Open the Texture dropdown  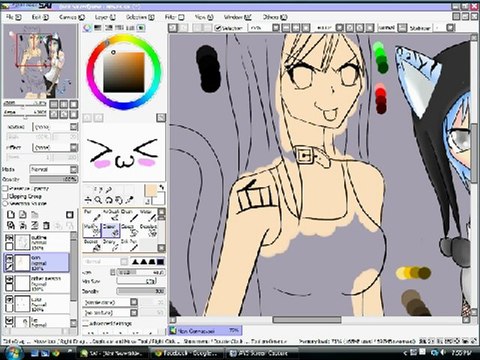(x=55, y=127)
